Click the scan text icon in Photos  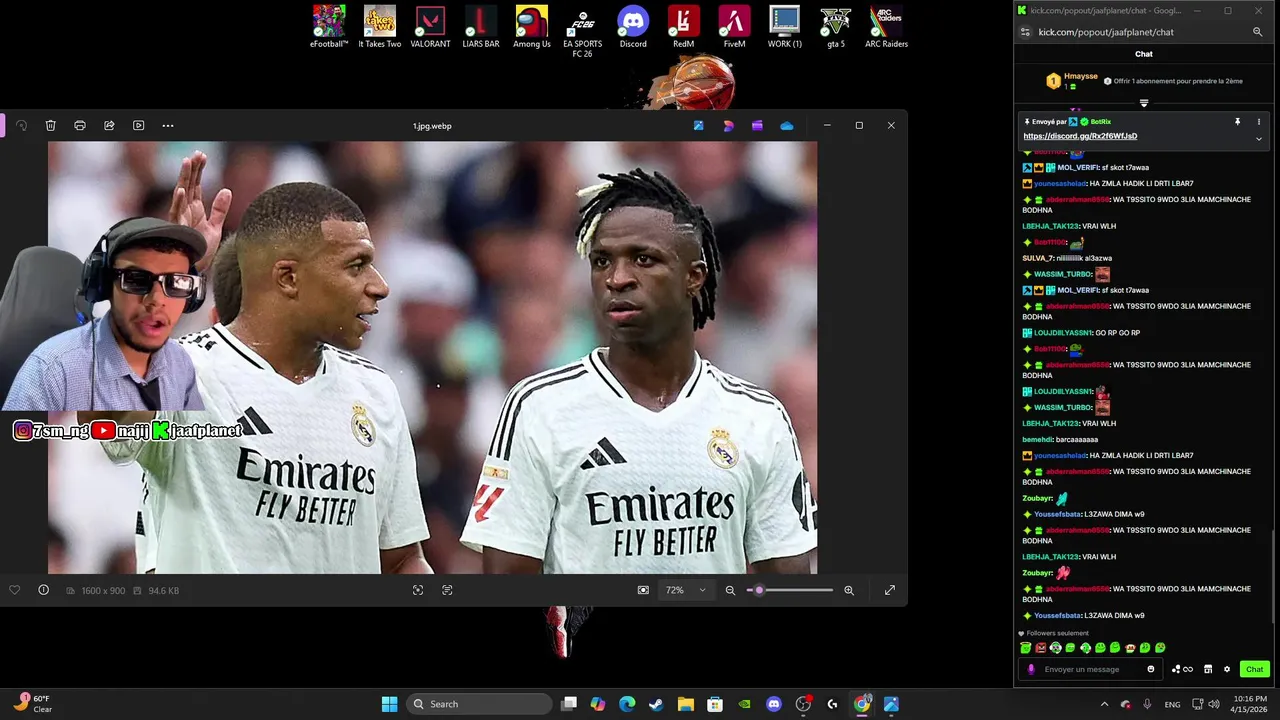(x=447, y=590)
